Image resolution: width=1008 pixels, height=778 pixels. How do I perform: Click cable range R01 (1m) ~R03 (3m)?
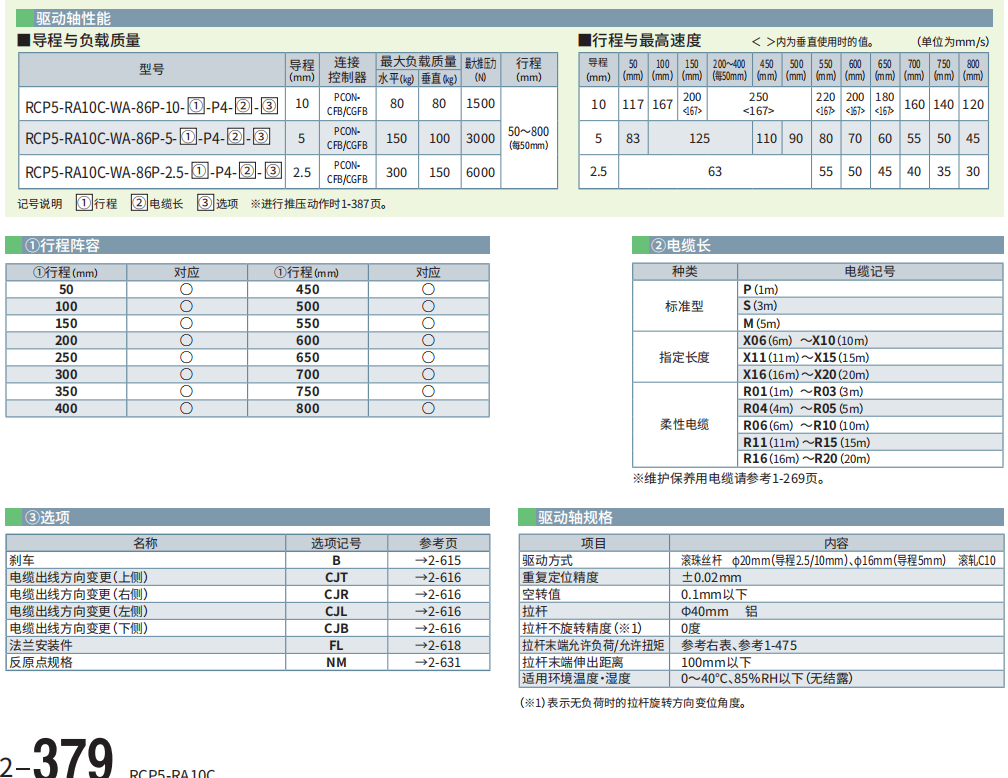pyautogui.click(x=803, y=392)
